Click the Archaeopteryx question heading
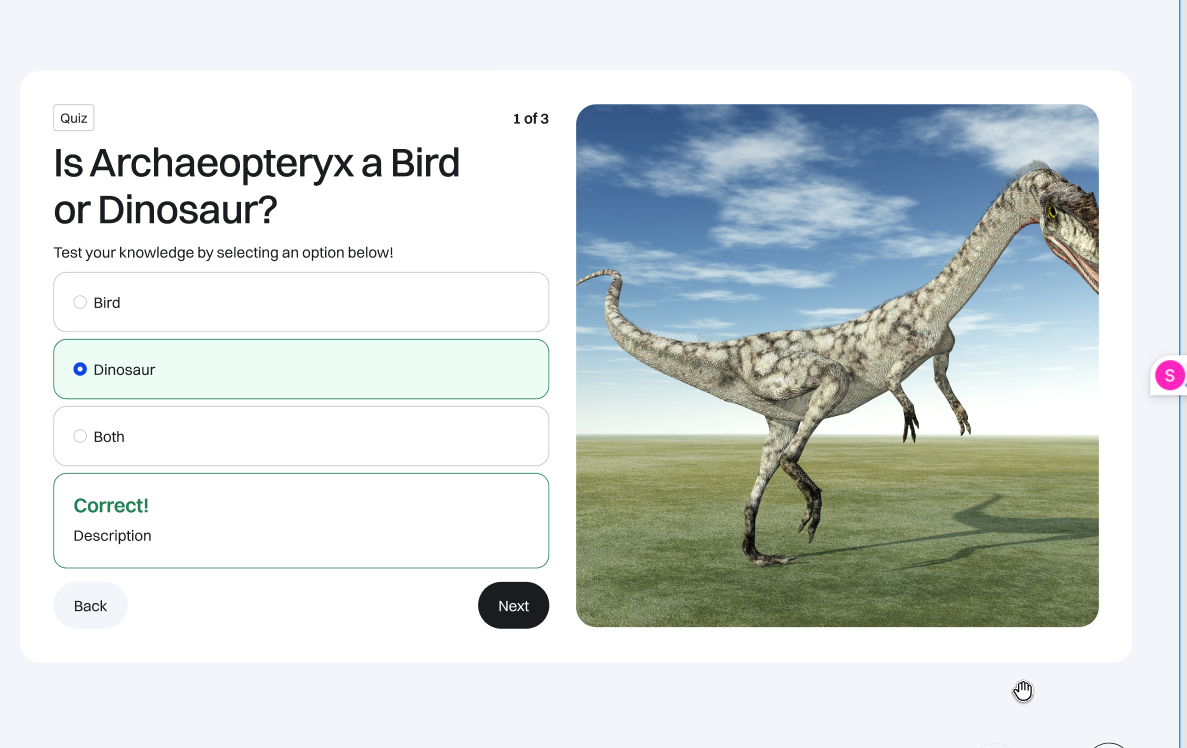 pos(257,186)
